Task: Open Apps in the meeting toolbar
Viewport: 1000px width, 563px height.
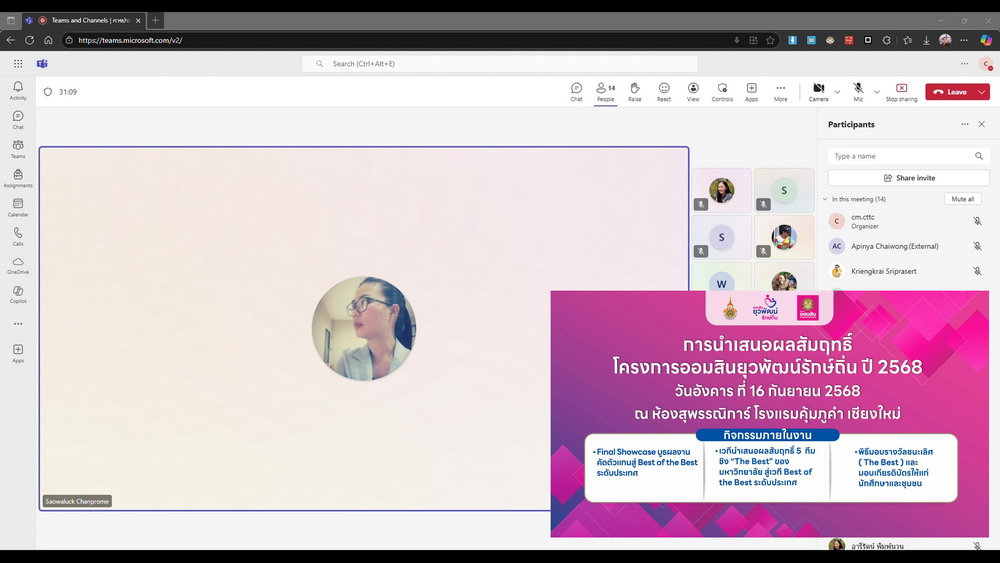Action: [751, 92]
